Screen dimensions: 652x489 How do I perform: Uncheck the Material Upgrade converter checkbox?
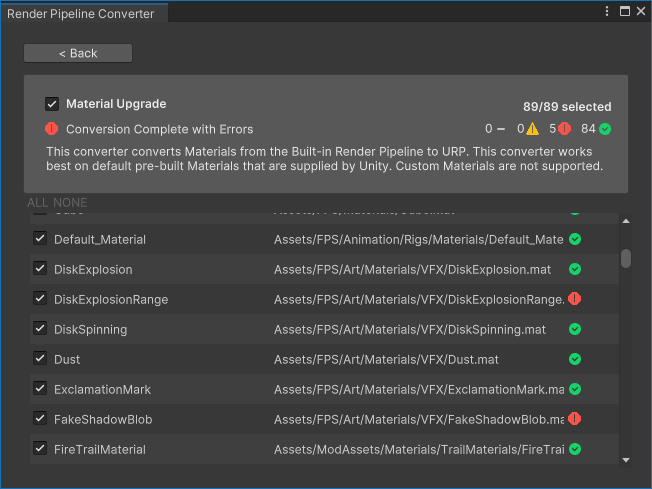tap(52, 104)
